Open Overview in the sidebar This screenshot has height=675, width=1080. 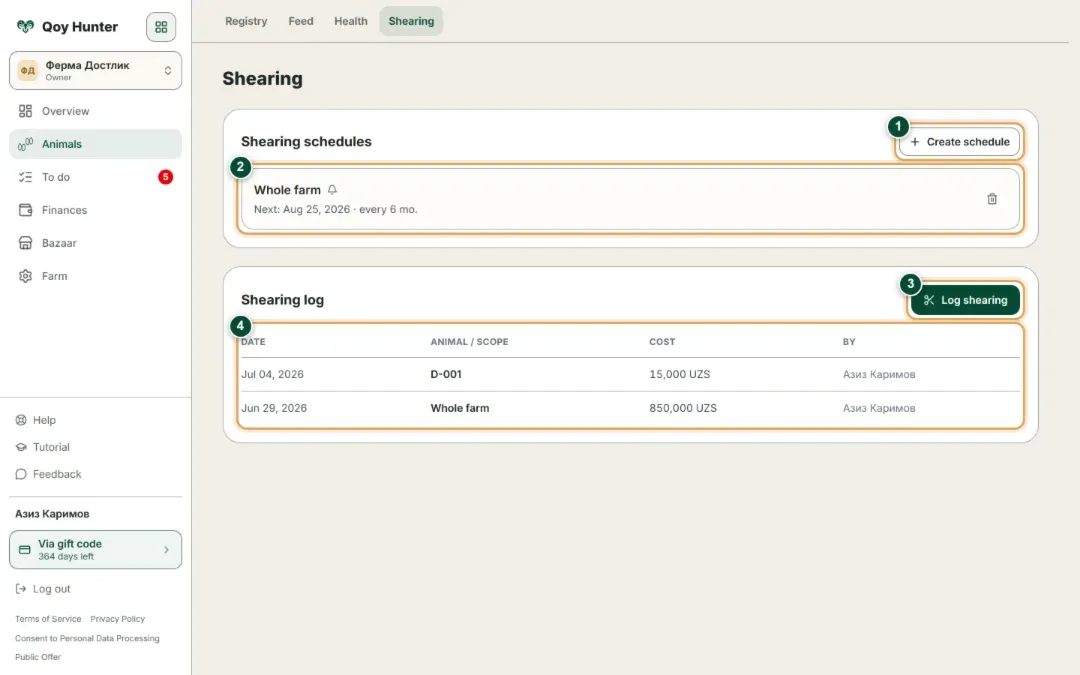pos(95,111)
